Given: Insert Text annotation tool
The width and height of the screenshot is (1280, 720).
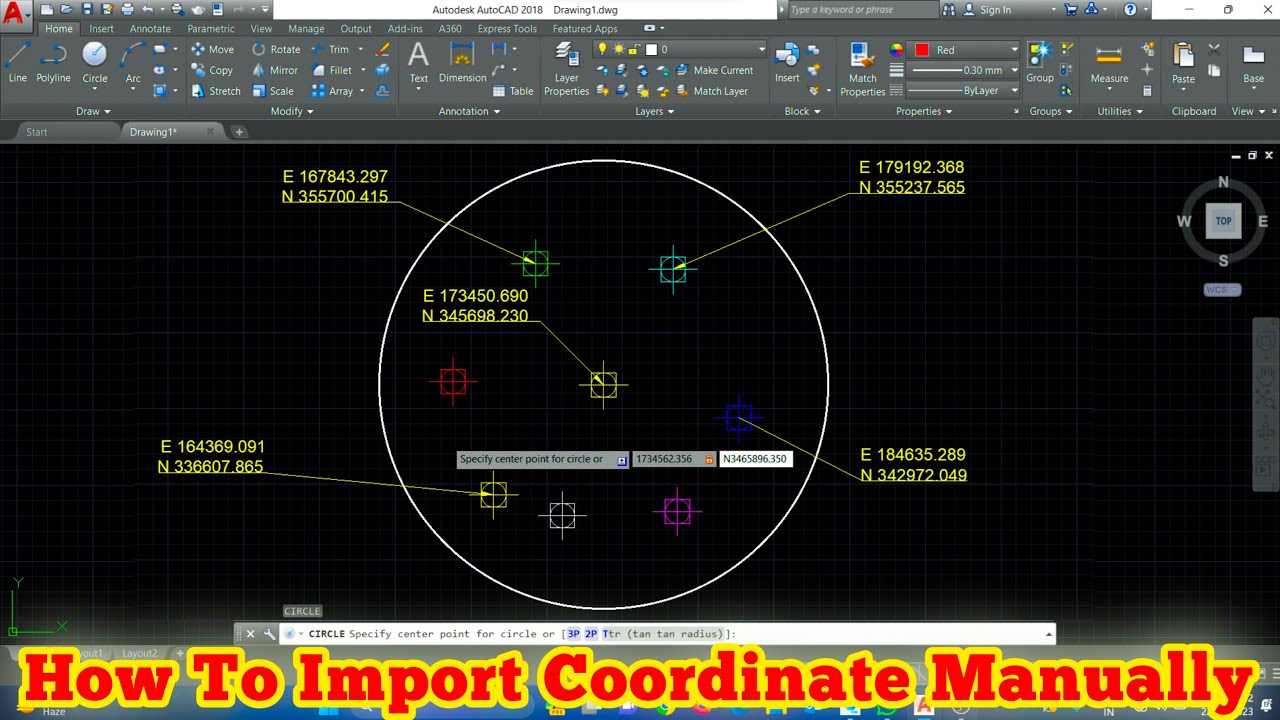Looking at the screenshot, I should click(418, 62).
